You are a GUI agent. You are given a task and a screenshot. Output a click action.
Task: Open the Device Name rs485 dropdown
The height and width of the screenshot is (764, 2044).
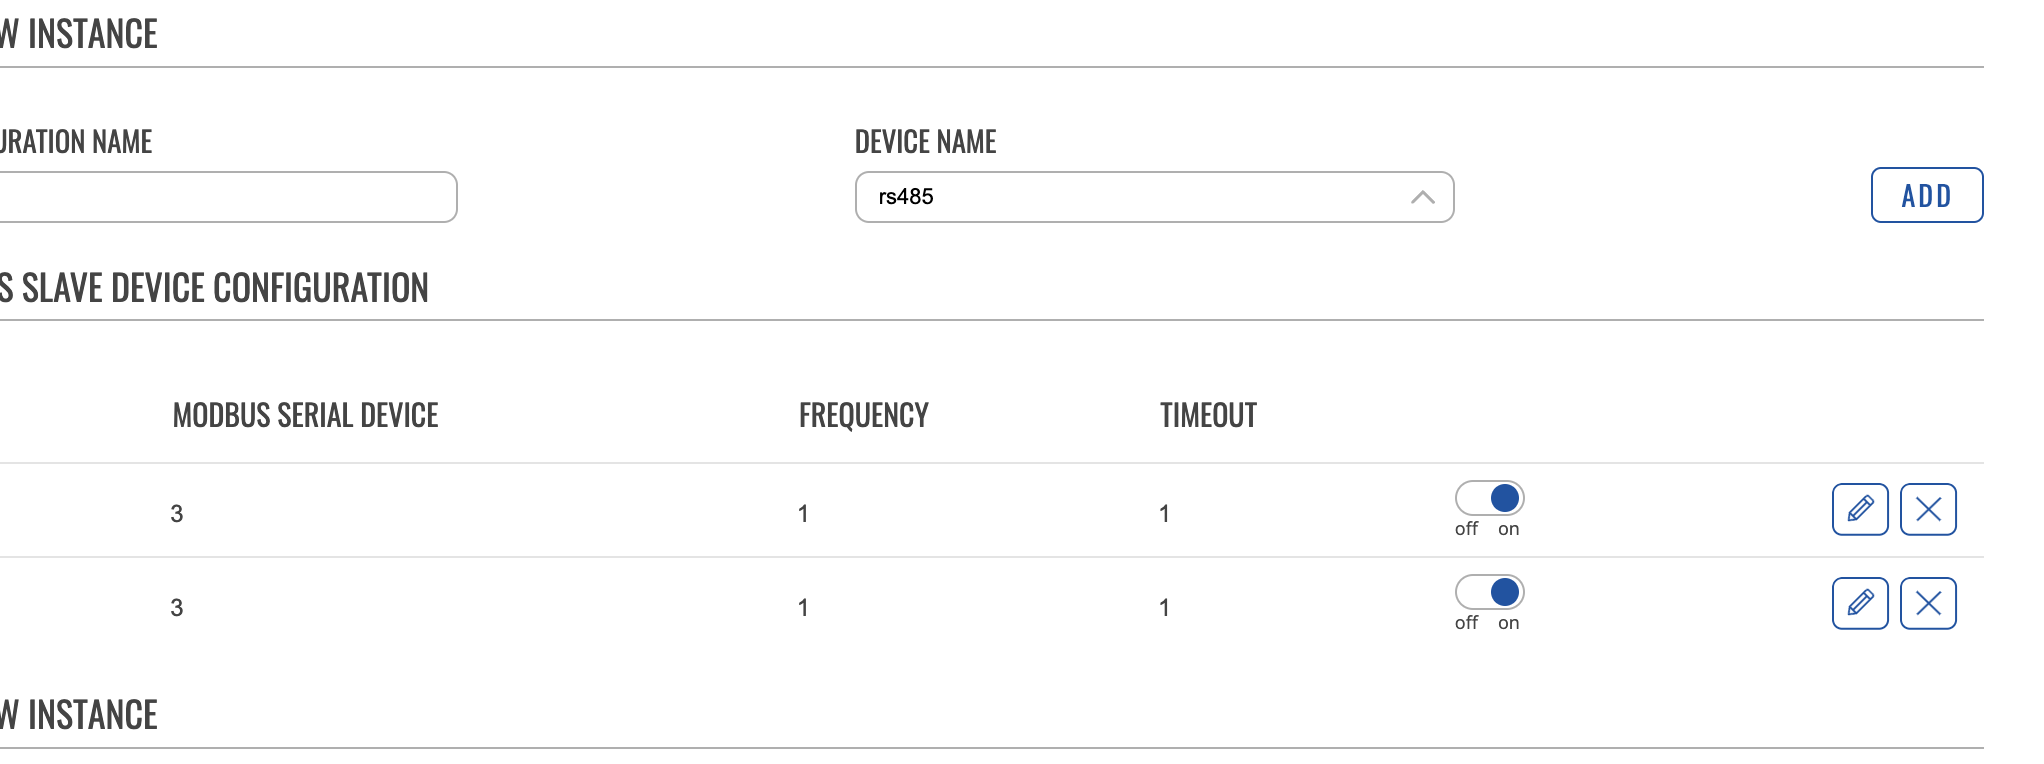pyautogui.click(x=1154, y=197)
